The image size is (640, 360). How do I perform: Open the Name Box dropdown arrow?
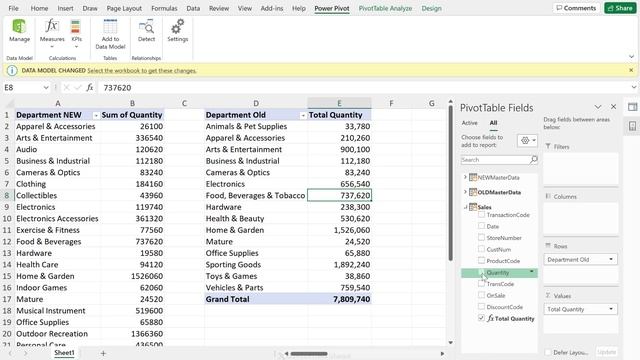click(46, 87)
